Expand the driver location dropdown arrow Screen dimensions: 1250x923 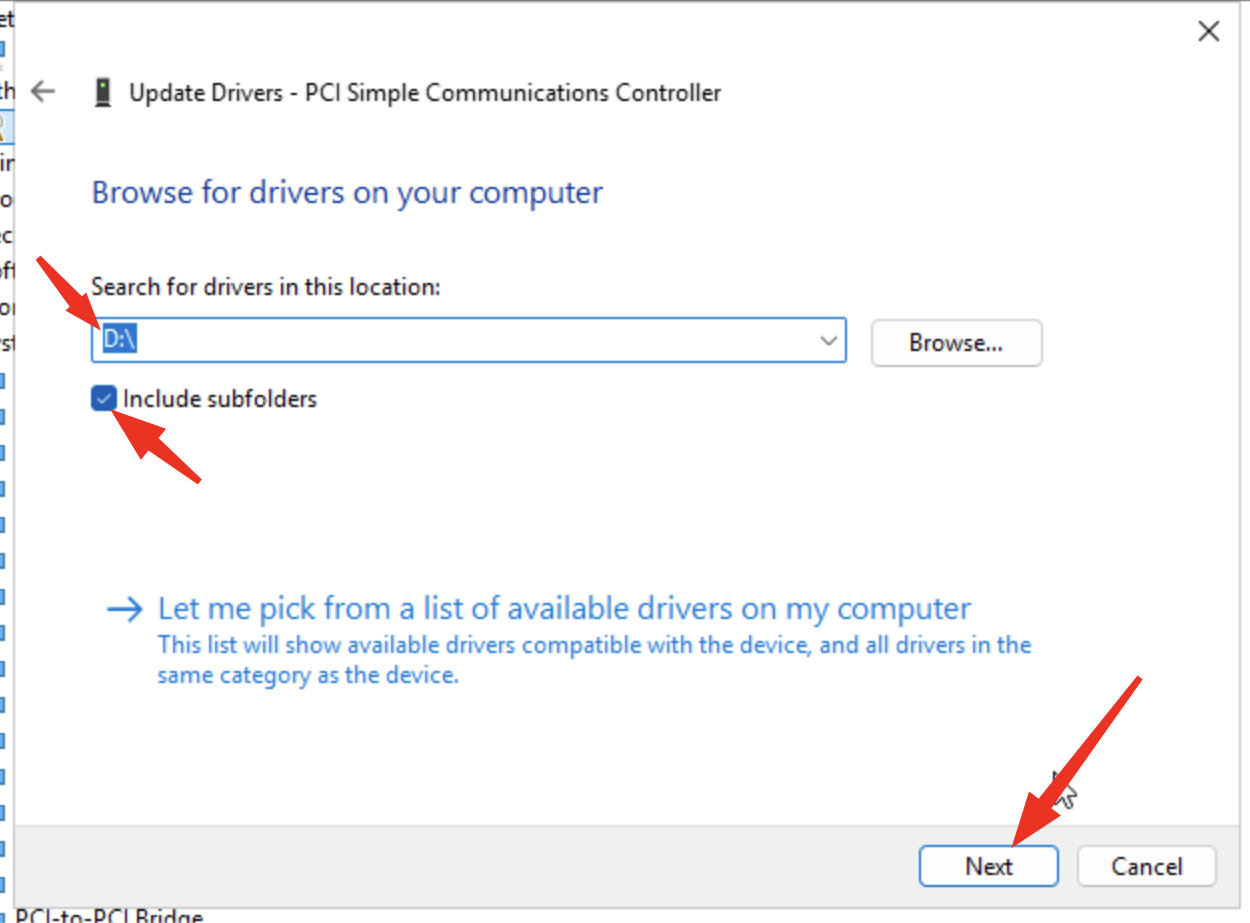pyautogui.click(x=828, y=342)
